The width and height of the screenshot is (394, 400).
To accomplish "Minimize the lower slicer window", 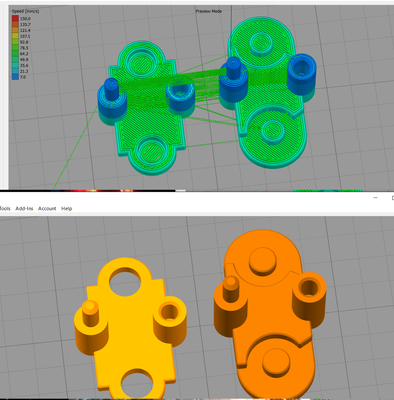I will pos(375,198).
